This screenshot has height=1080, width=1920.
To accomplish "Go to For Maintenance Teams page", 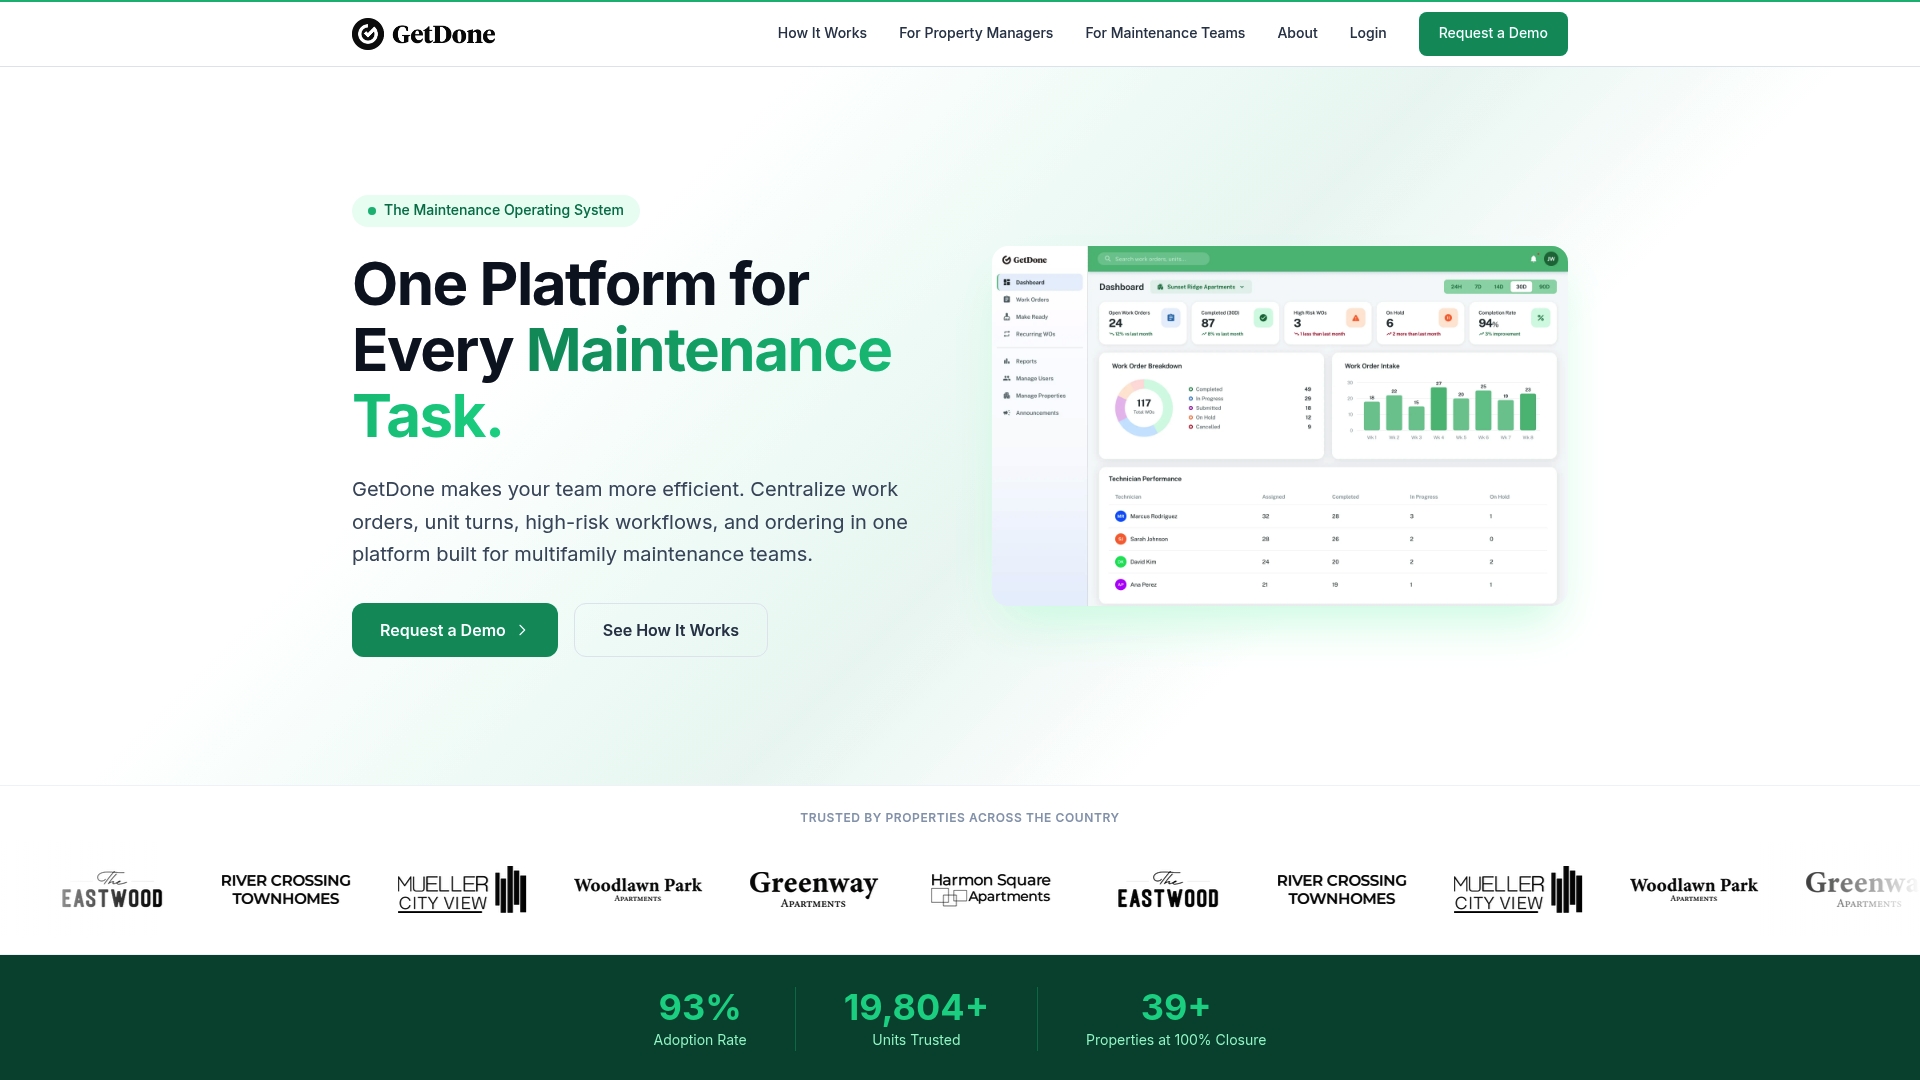I will (x=1165, y=33).
